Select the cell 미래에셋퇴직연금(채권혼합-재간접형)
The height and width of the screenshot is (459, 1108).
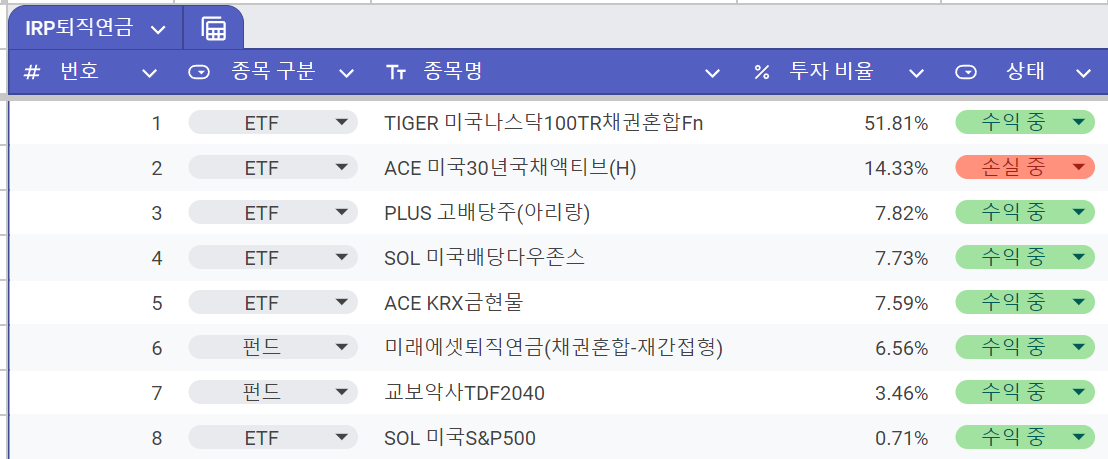pos(553,347)
